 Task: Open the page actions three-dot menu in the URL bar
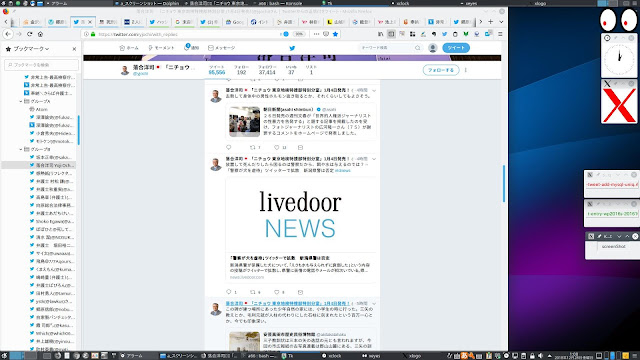(316, 34)
